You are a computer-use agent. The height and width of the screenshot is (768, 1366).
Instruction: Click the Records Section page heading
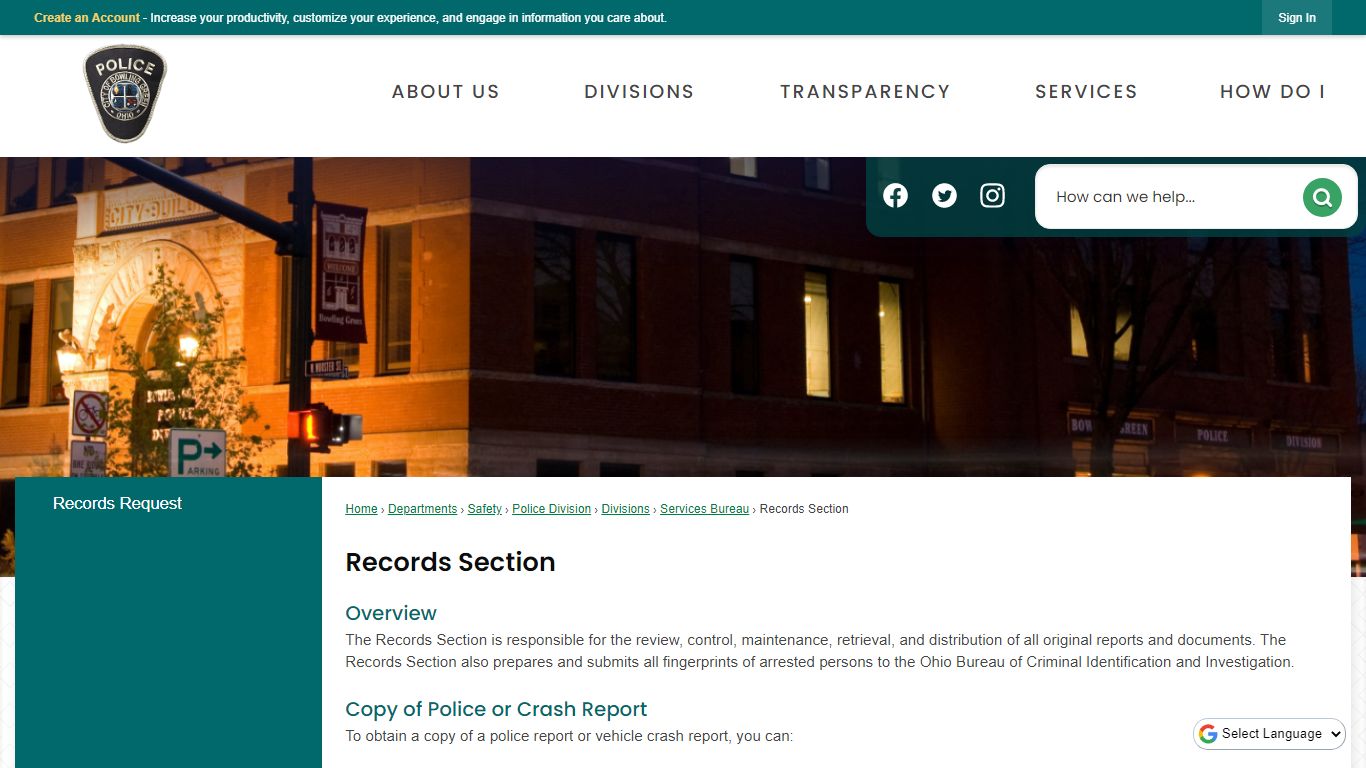(x=450, y=562)
